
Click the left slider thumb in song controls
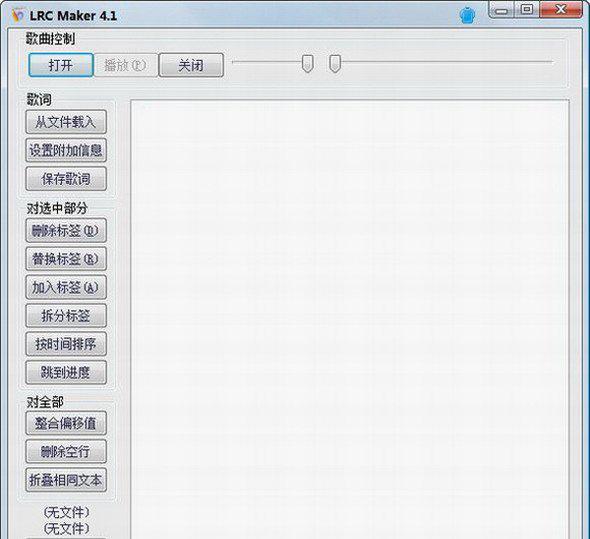307,63
